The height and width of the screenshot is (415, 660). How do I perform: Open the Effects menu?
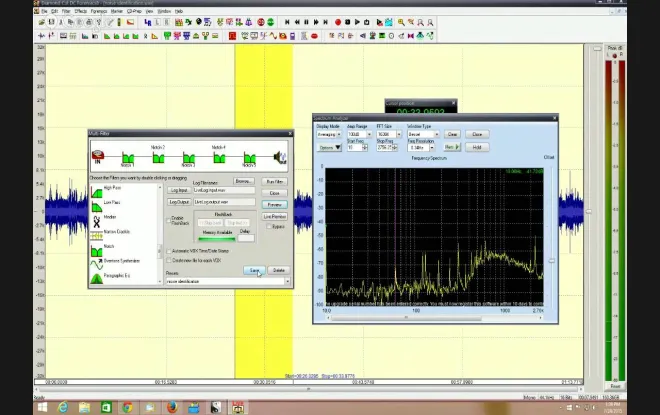80,11
